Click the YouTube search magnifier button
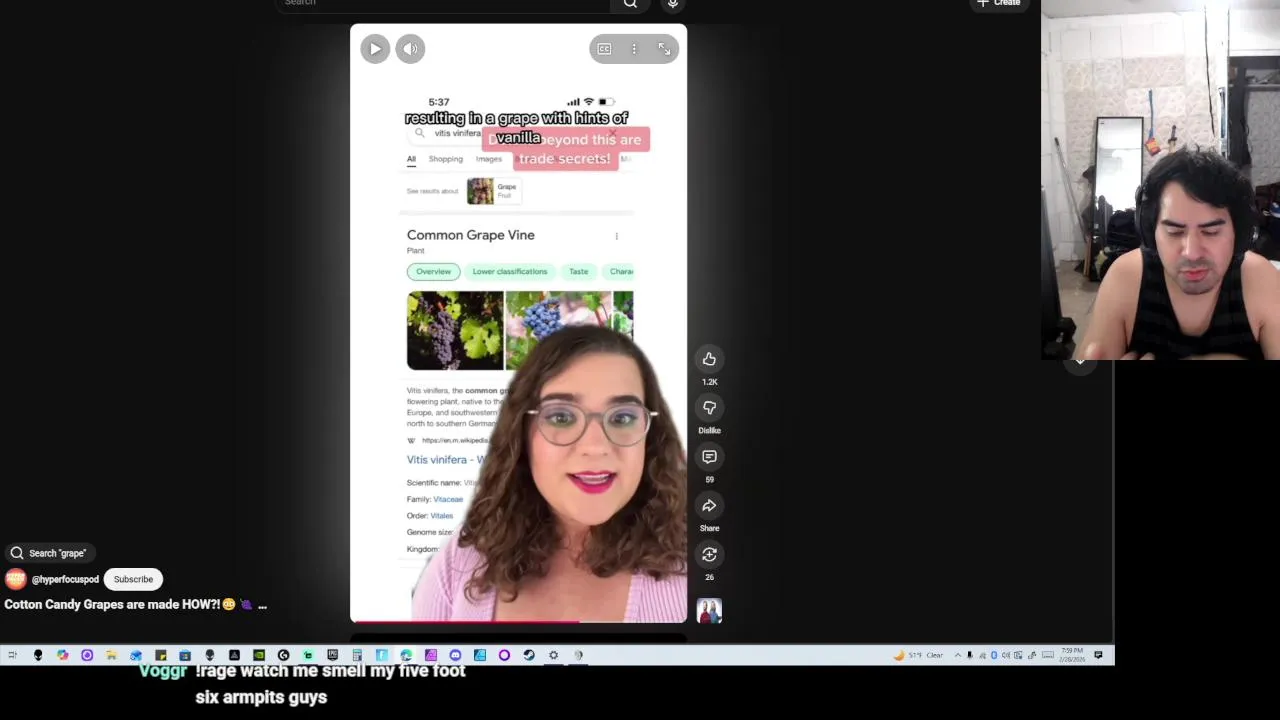This screenshot has width=1280, height=720. (630, 4)
